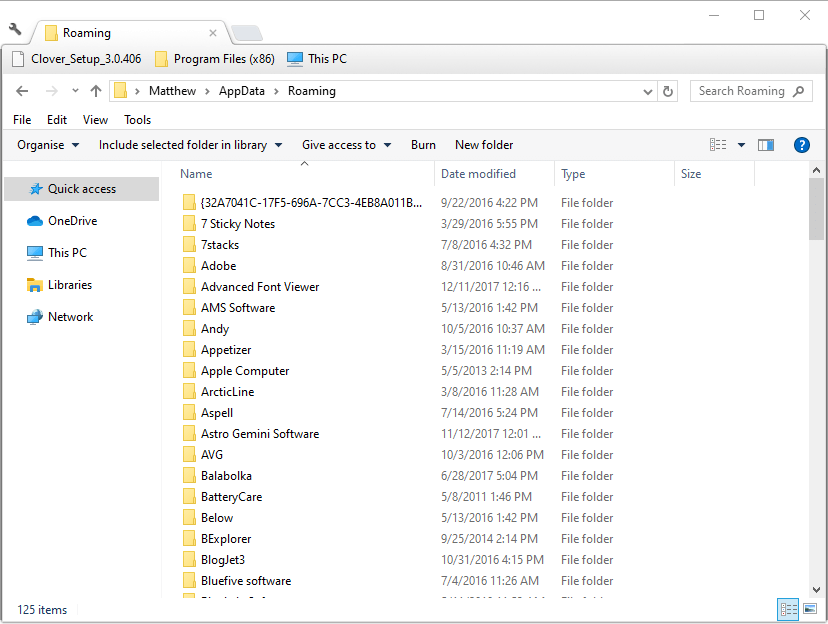Viewport: 828px width, 624px height.
Task: Open Clover settings via the wrench icon
Action: click(x=14, y=31)
